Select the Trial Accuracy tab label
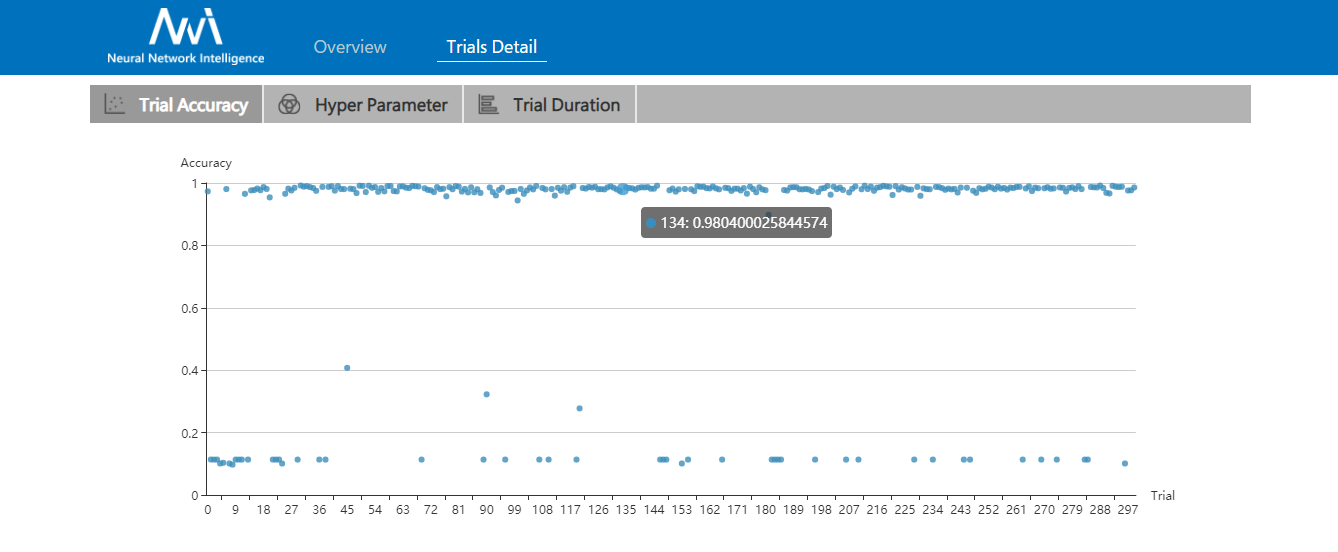Screen dimensions: 1338x552 [193, 105]
